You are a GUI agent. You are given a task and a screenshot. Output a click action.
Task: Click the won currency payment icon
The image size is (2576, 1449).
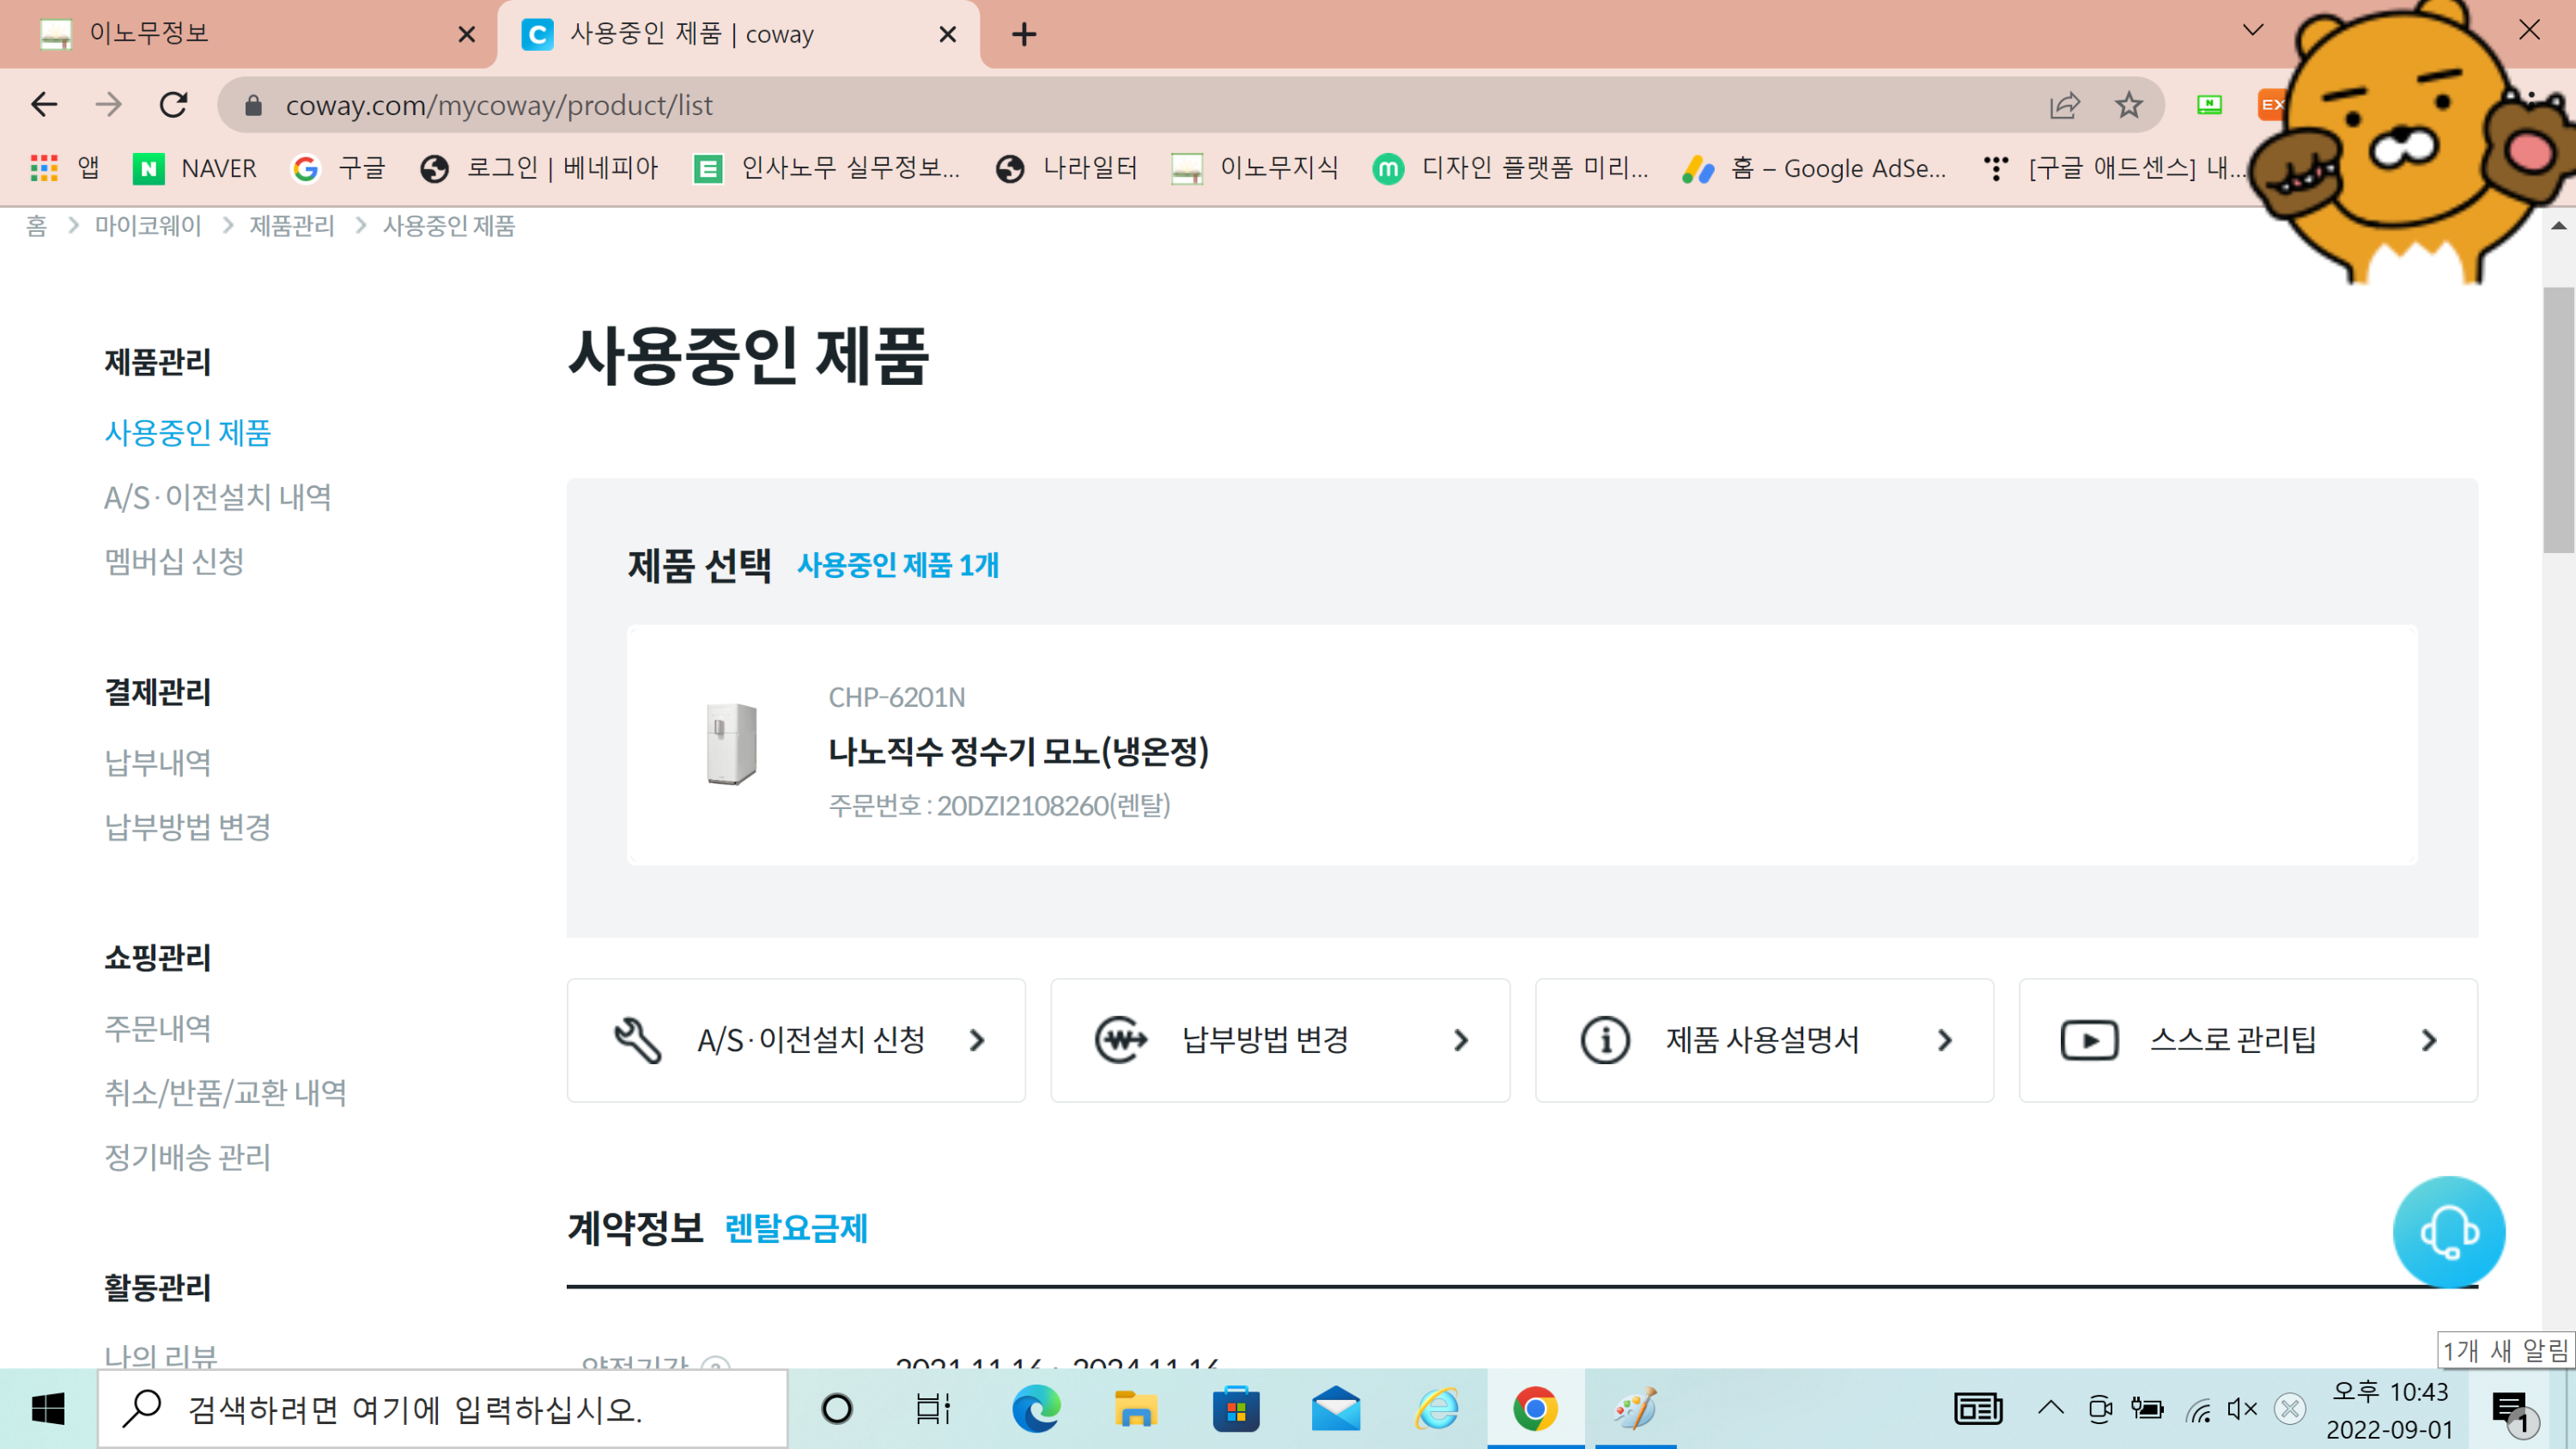pyautogui.click(x=1121, y=1040)
